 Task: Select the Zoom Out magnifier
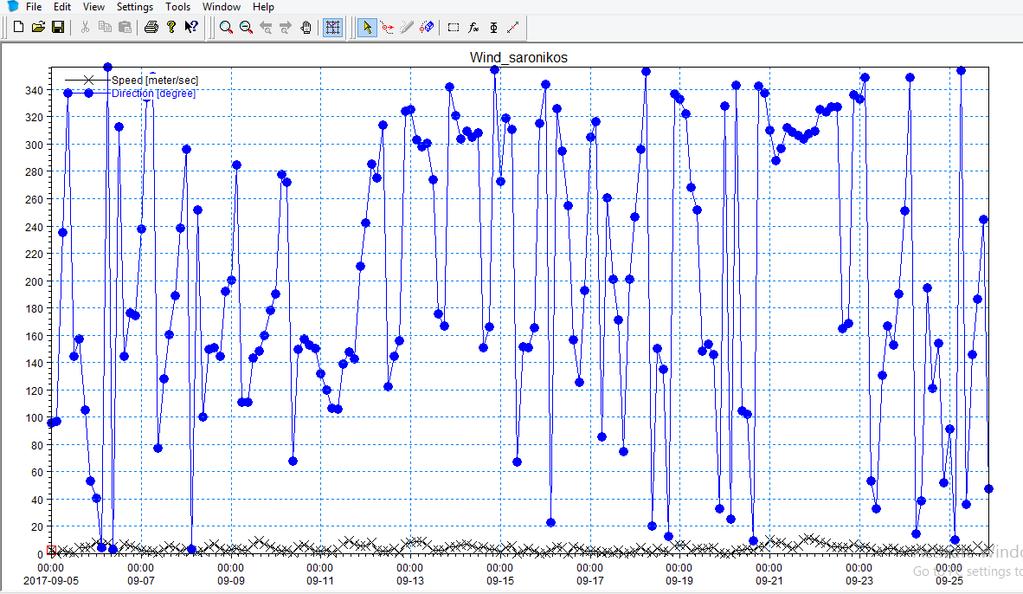[x=246, y=27]
